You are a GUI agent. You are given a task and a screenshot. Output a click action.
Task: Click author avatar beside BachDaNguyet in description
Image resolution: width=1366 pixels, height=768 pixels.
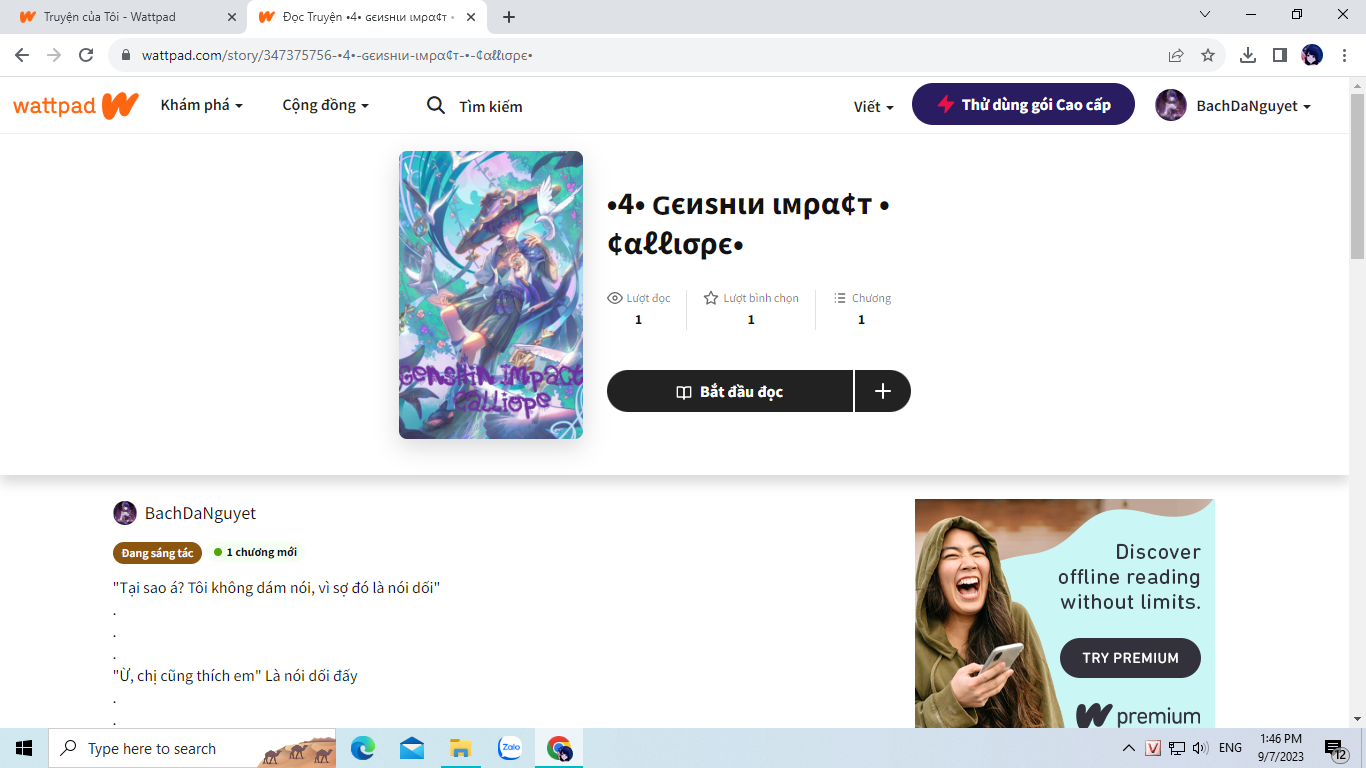125,513
